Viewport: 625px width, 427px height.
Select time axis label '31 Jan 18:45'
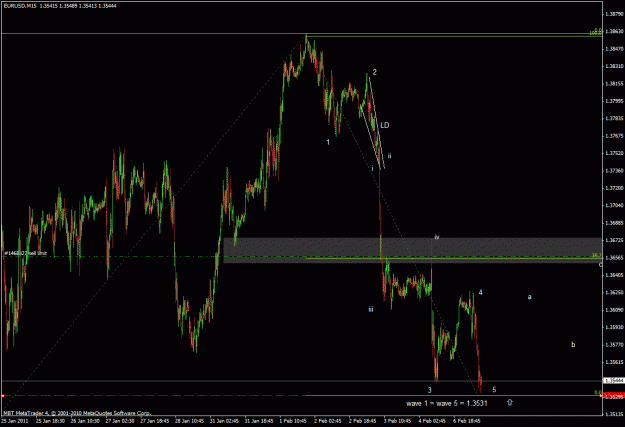pyautogui.click(x=259, y=421)
